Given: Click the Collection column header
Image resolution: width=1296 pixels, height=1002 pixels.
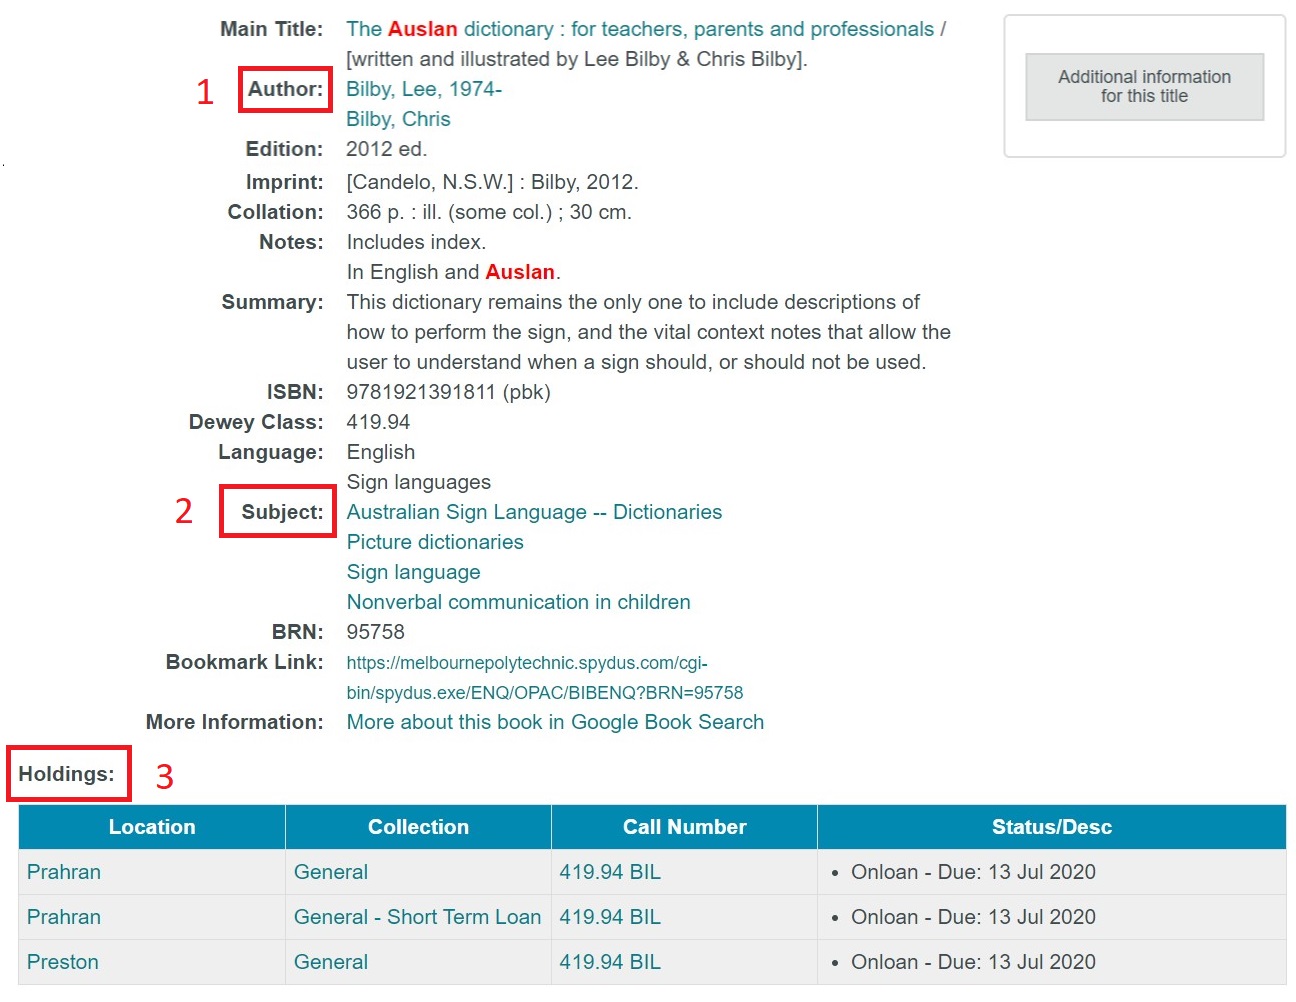Looking at the screenshot, I should coord(418,827).
